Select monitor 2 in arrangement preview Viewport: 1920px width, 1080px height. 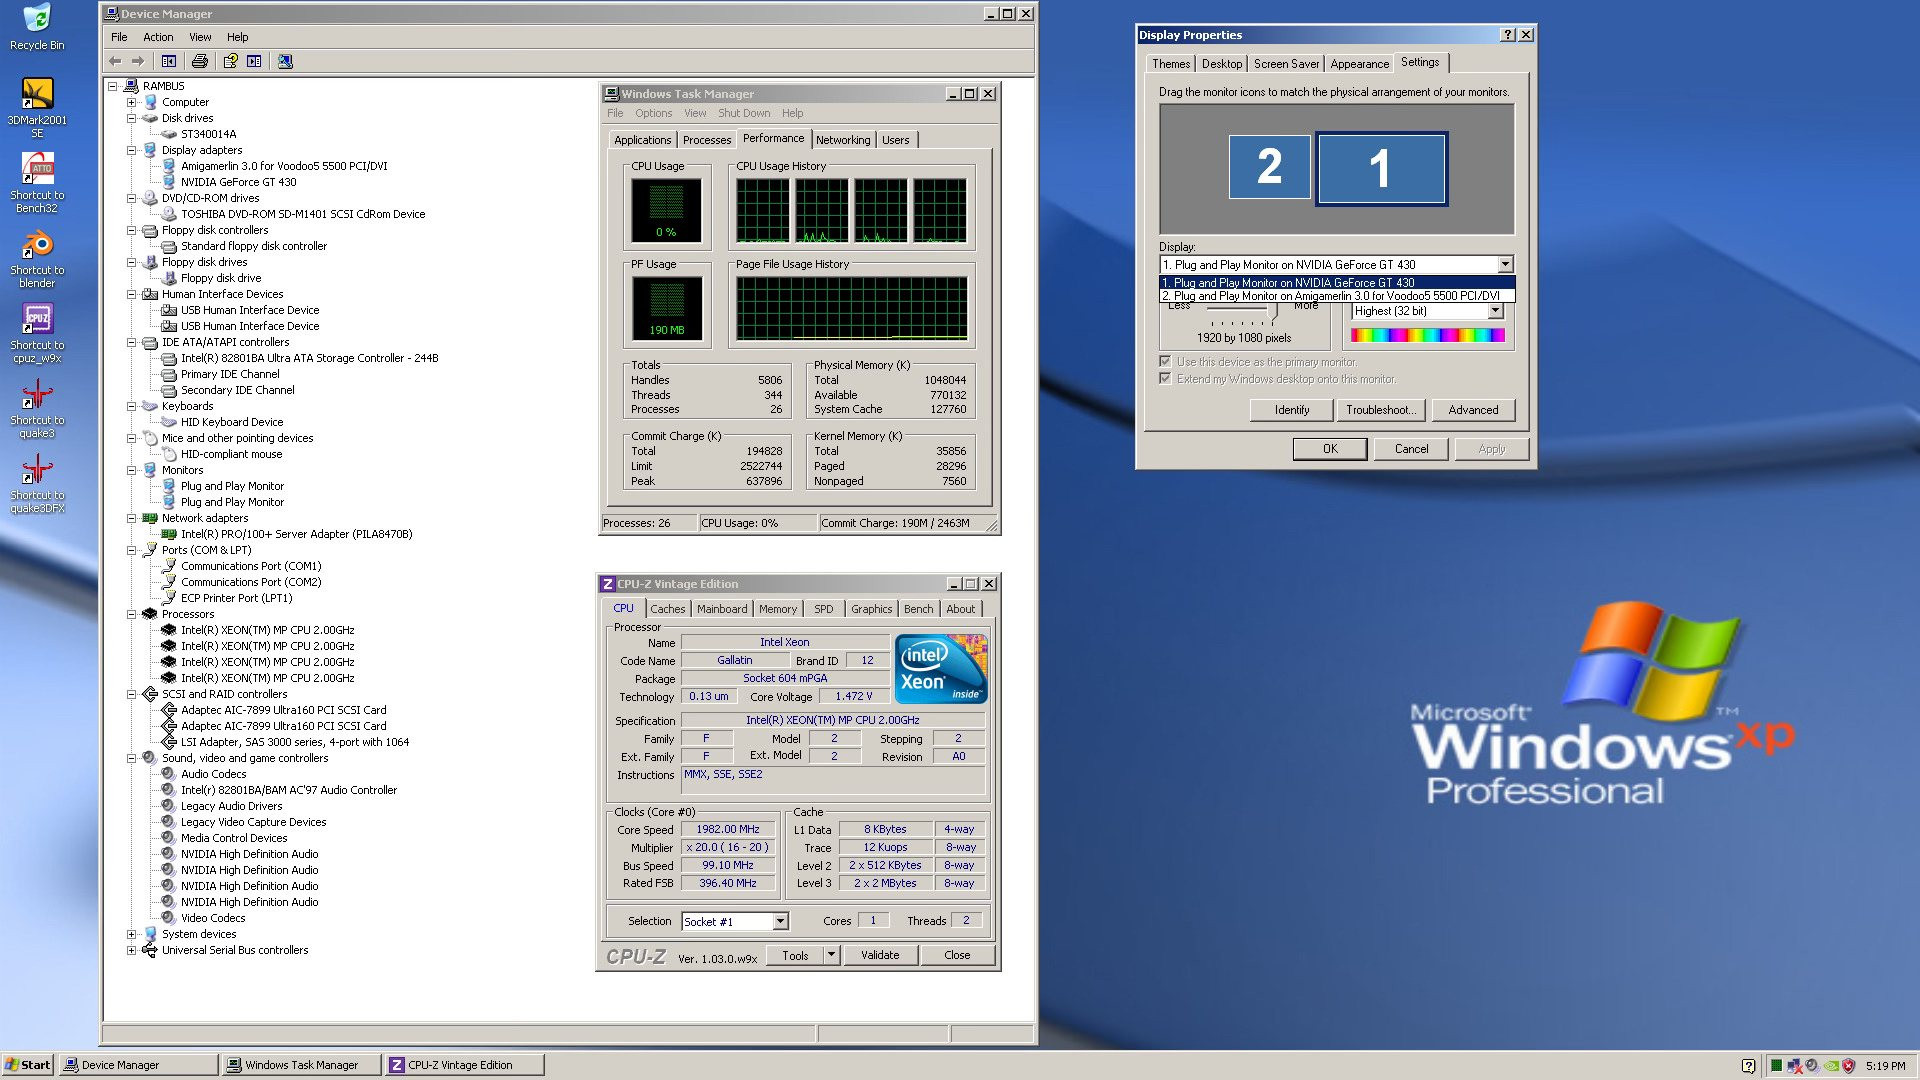1268,167
